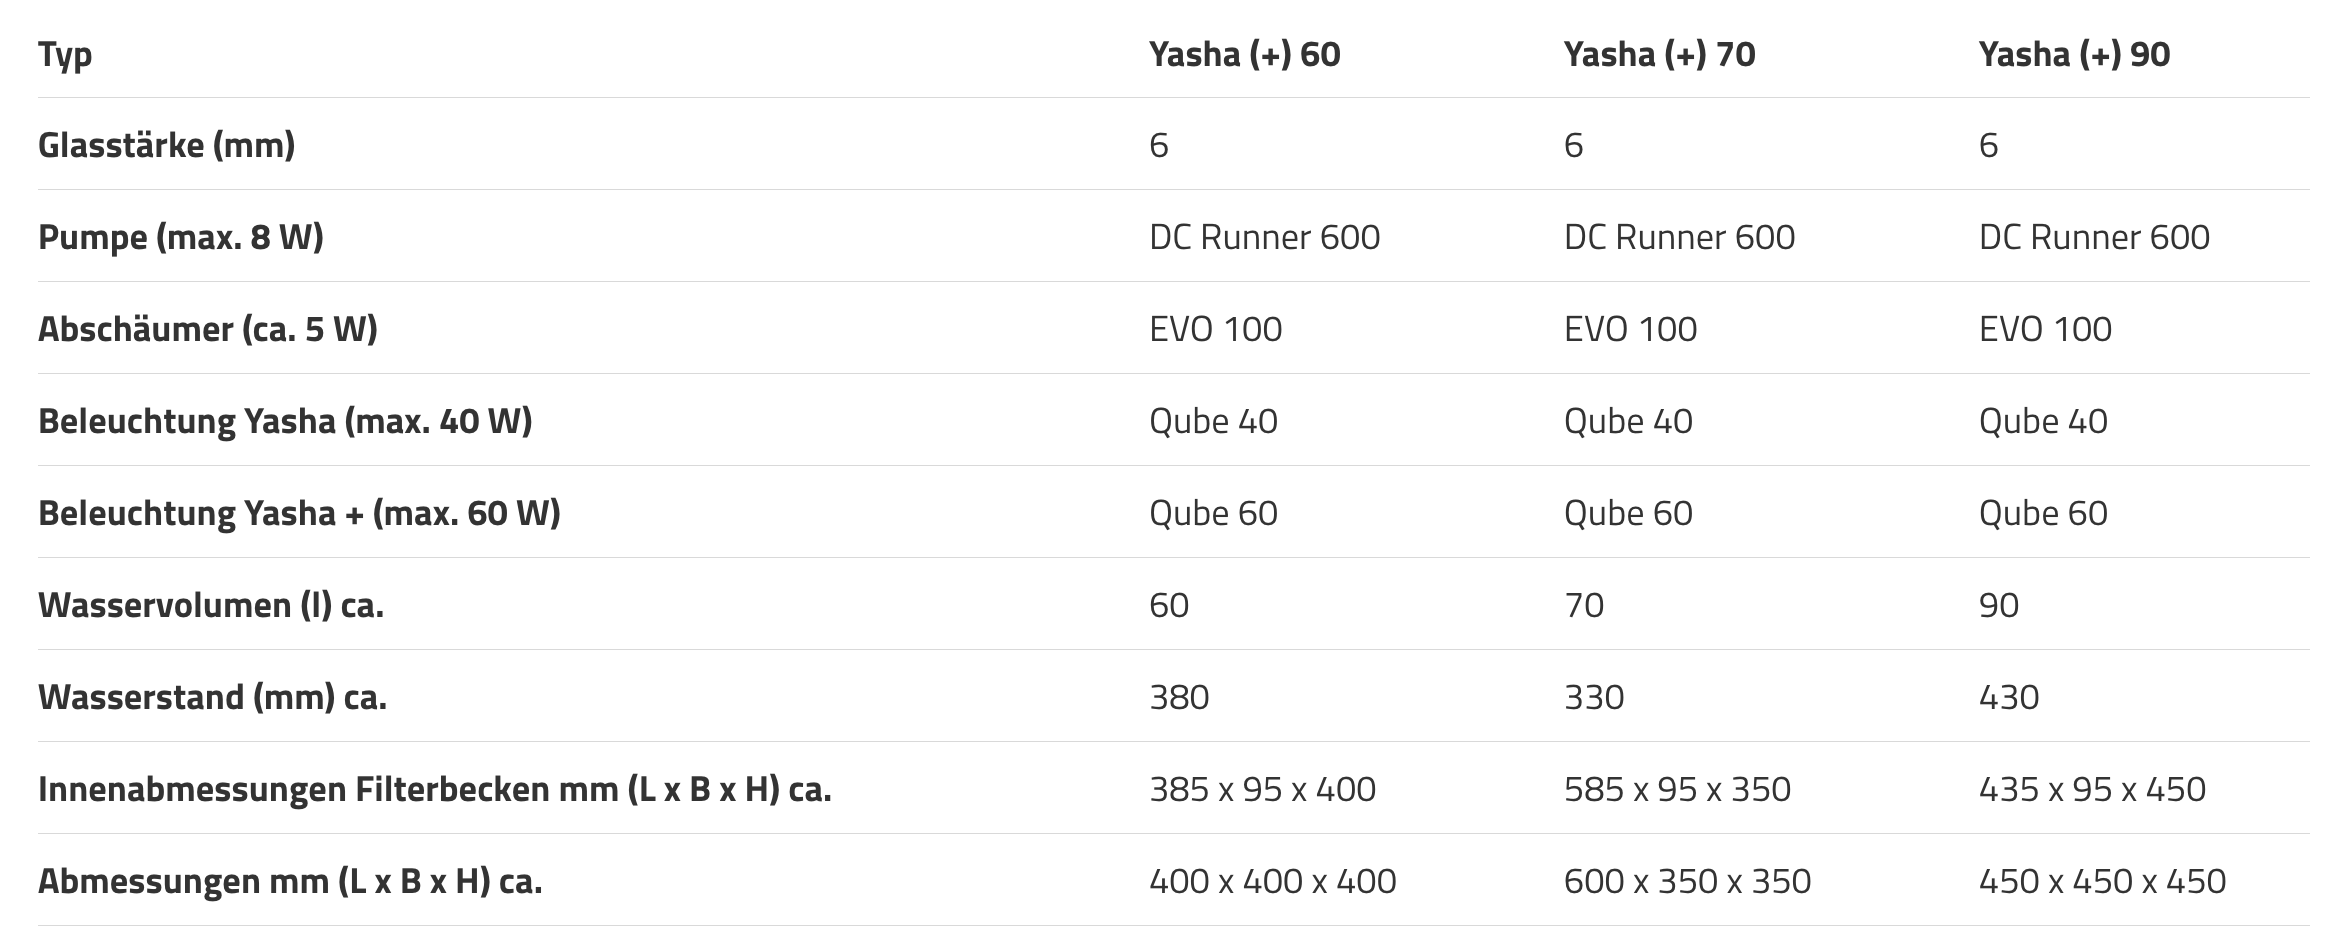Select the Glasstärke (mm) row label
Screen dimensions: 2340x942
[166, 146]
